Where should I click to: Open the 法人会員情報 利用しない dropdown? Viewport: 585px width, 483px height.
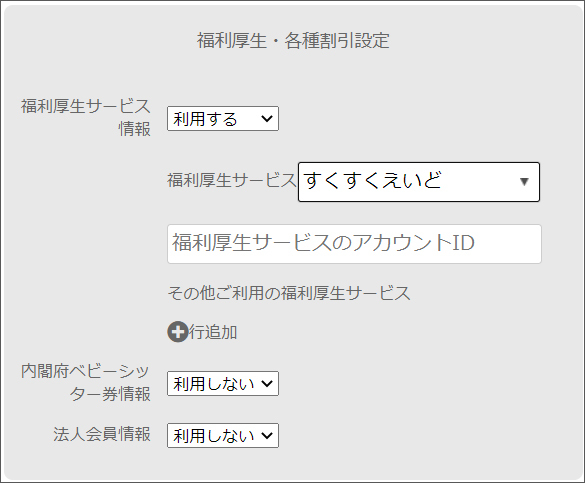click(x=223, y=435)
